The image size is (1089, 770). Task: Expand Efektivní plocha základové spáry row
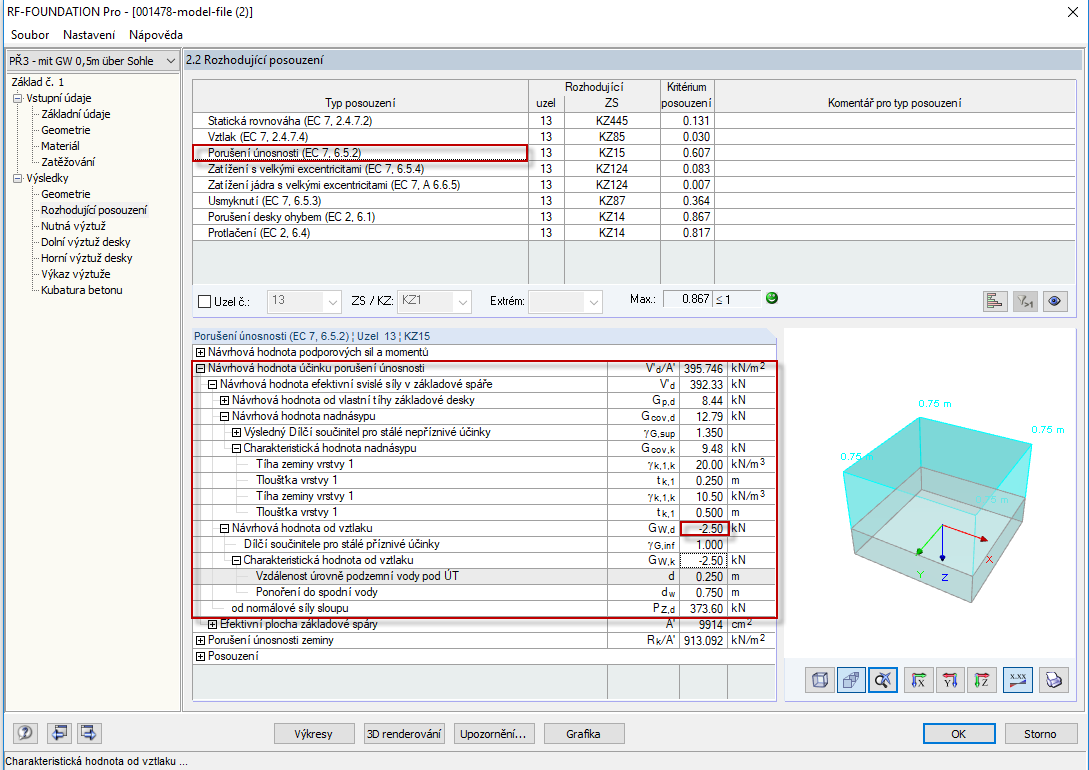pos(213,624)
